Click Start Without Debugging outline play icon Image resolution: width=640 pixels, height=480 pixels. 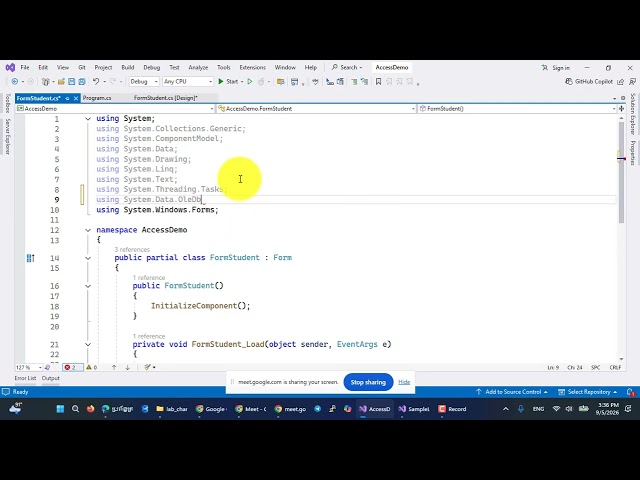[x=250, y=82]
